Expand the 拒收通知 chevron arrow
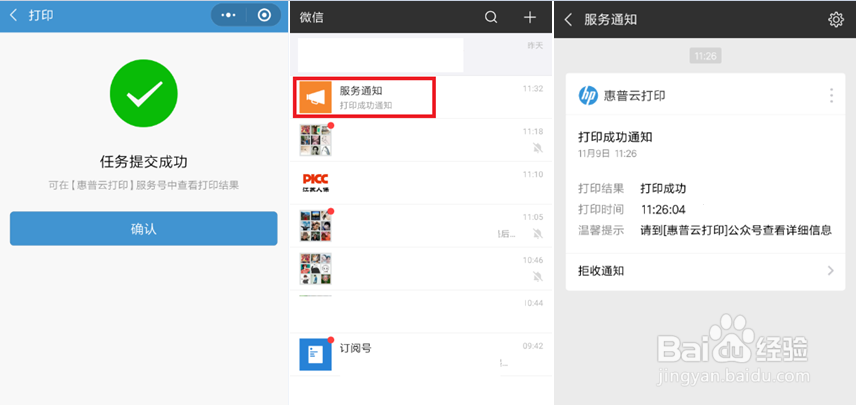 (831, 271)
